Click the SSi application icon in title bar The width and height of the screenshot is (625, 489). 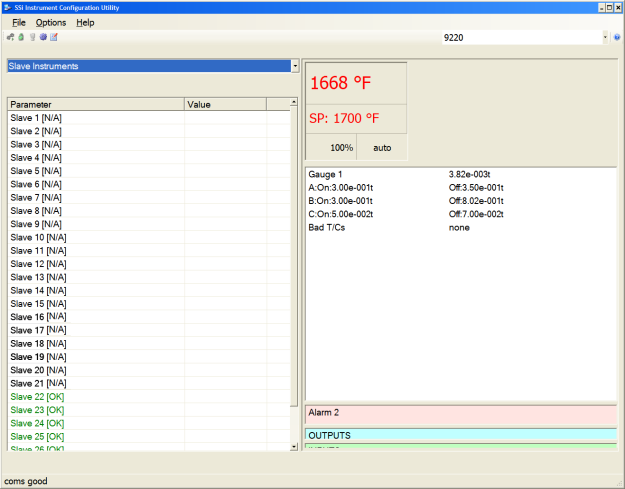(x=8, y=7)
